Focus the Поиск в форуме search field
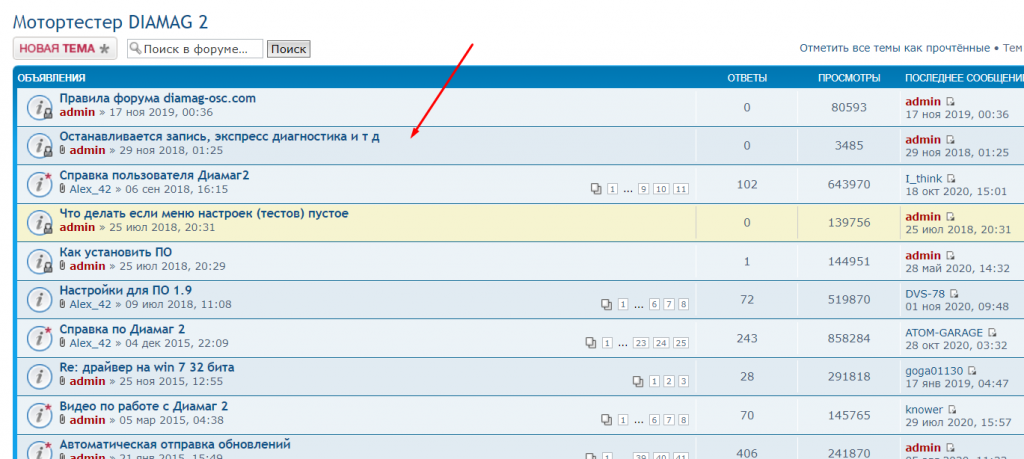 pos(195,49)
